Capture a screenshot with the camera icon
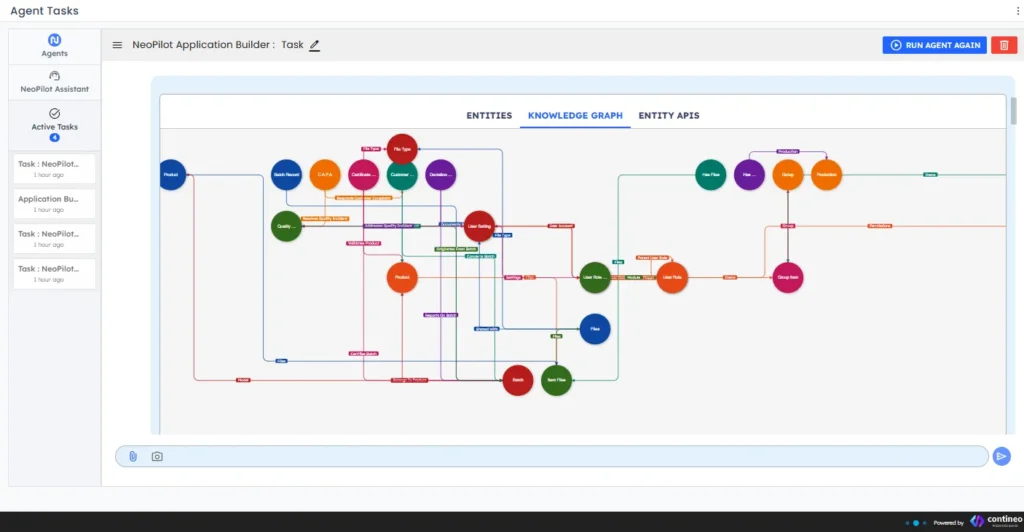1024x532 pixels. (x=157, y=456)
